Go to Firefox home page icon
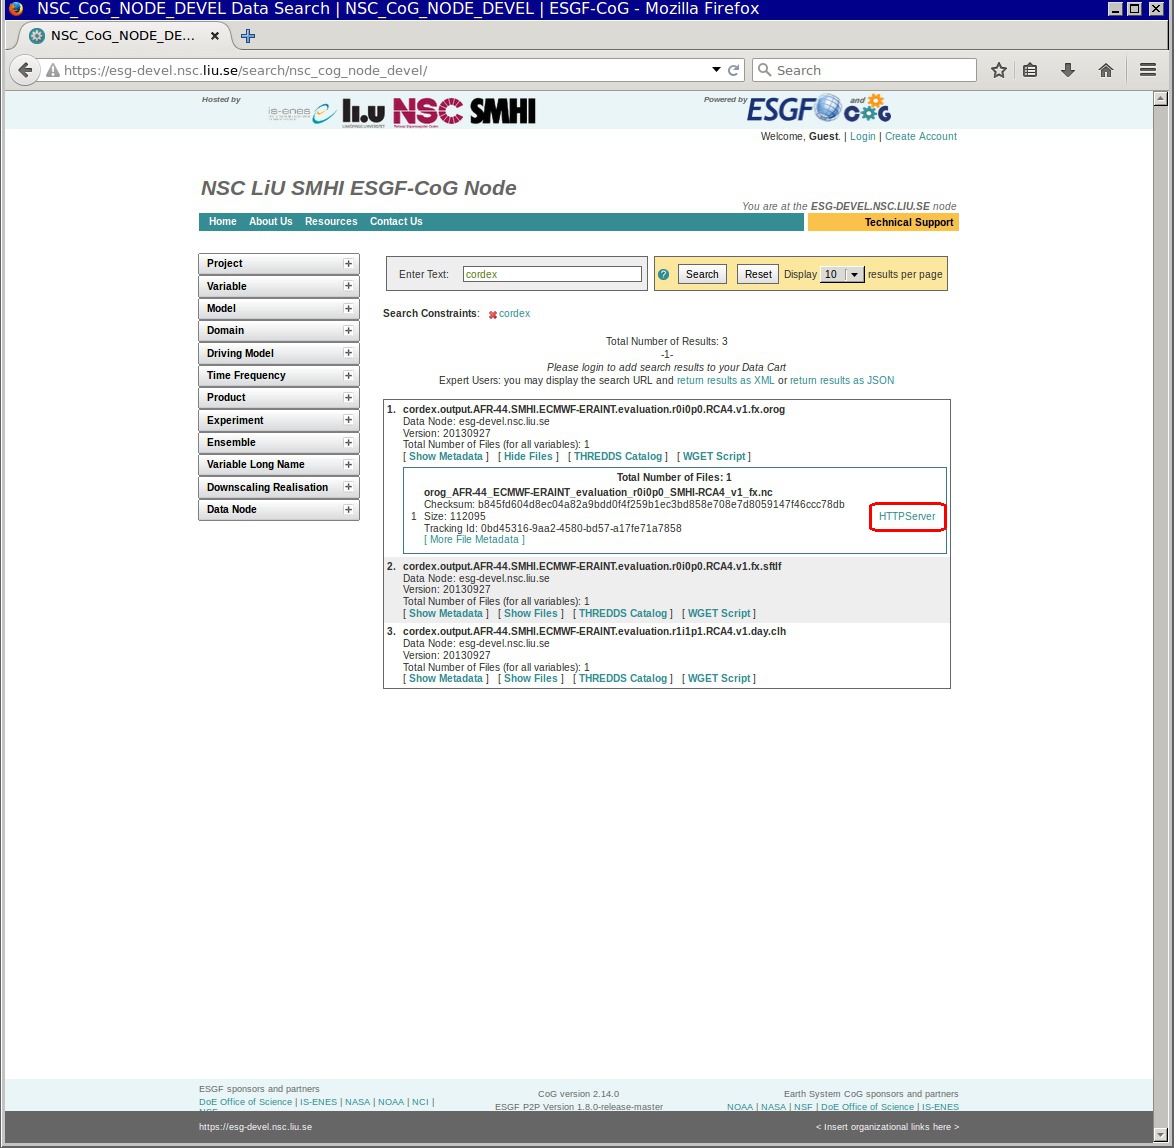Image resolution: width=1174 pixels, height=1148 pixels. [1106, 70]
